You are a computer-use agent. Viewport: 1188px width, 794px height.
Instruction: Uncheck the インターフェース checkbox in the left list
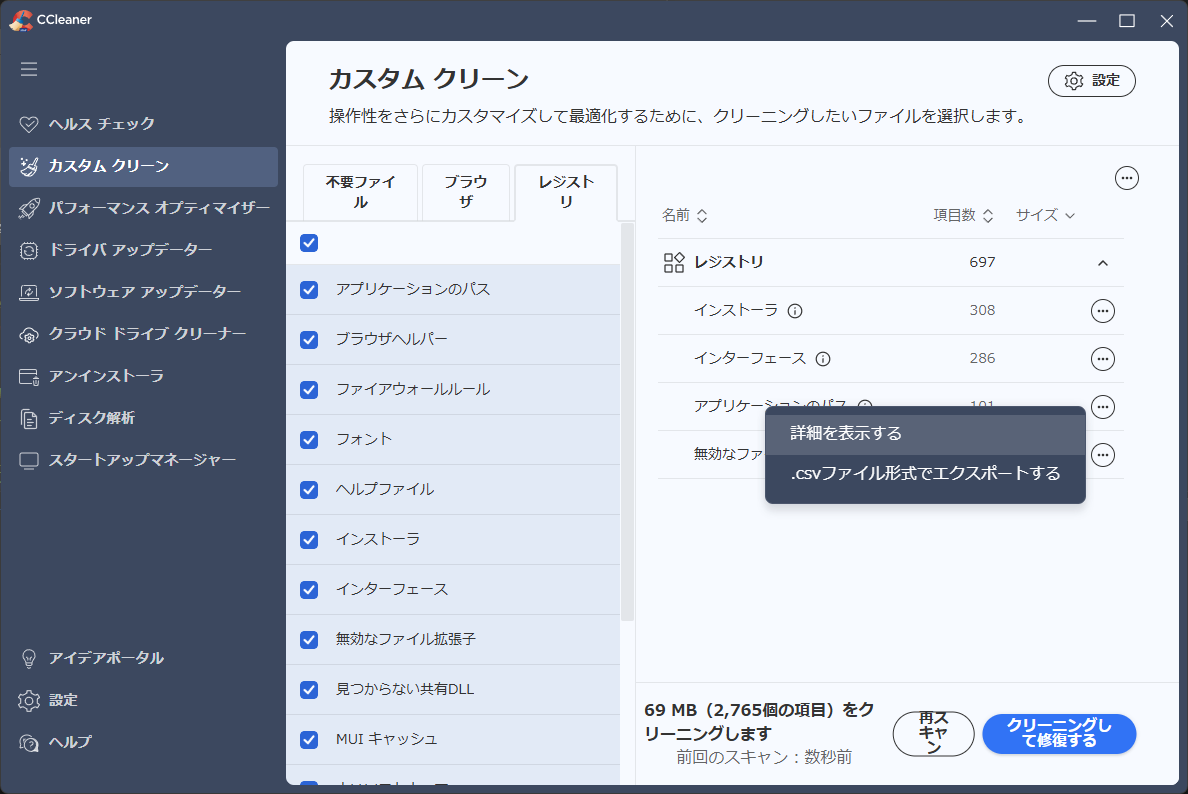309,590
